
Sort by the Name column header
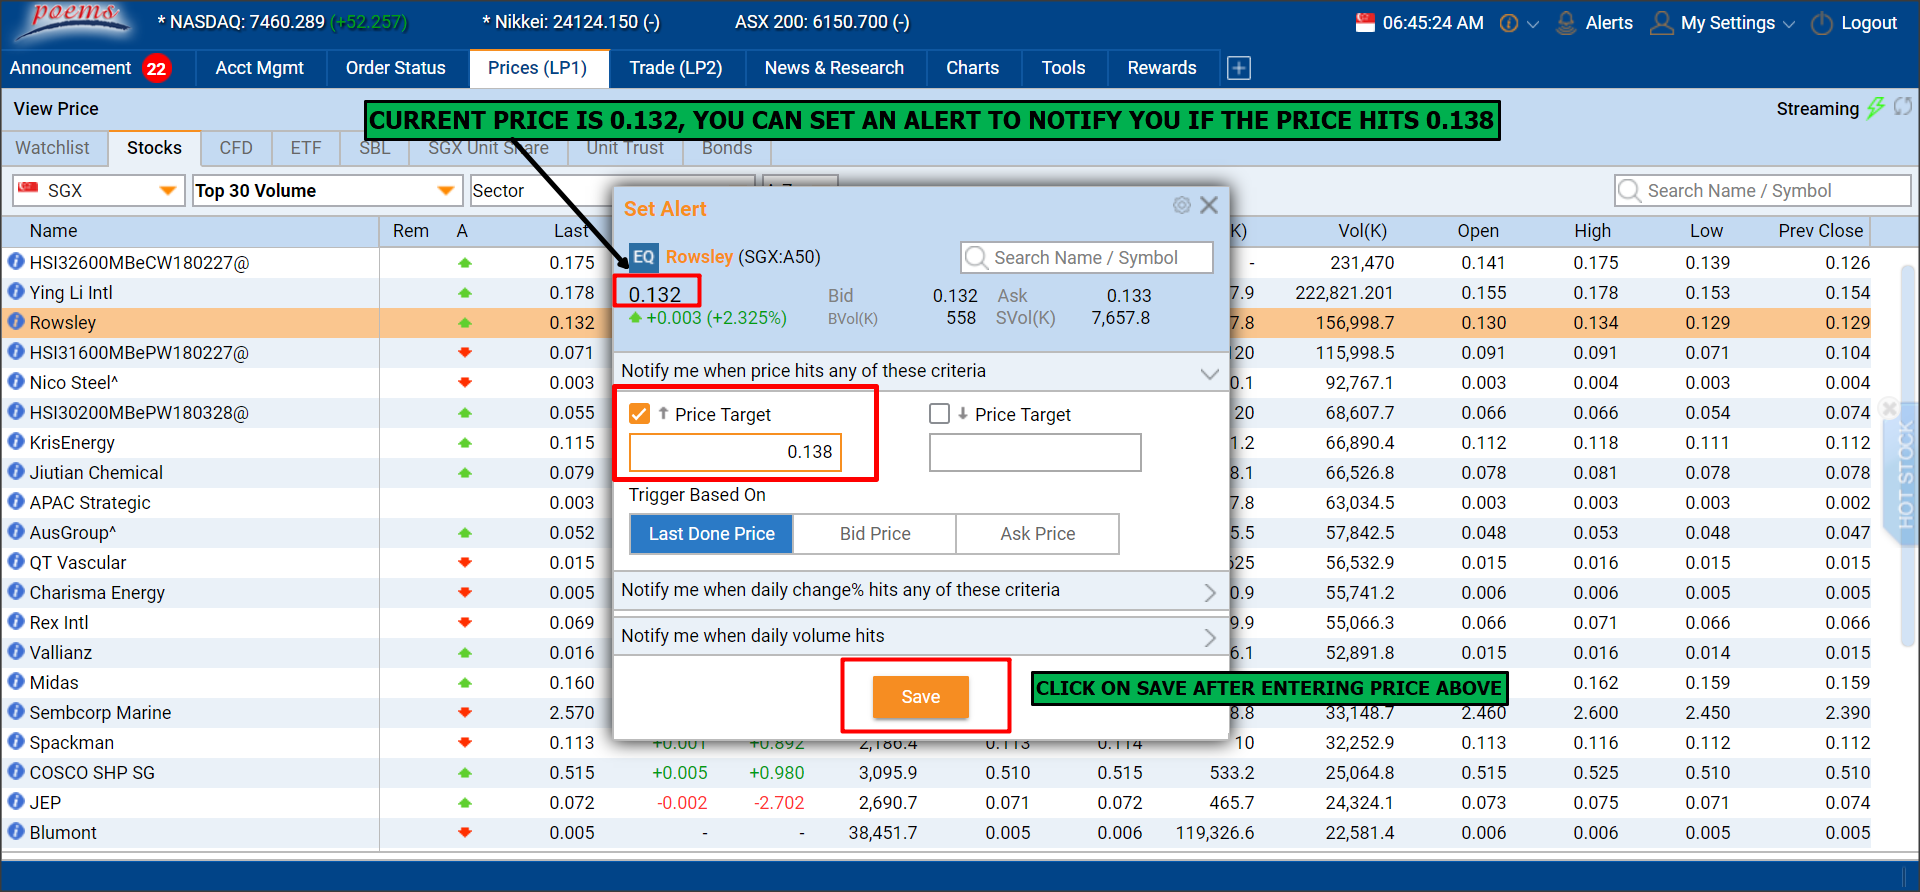point(54,231)
